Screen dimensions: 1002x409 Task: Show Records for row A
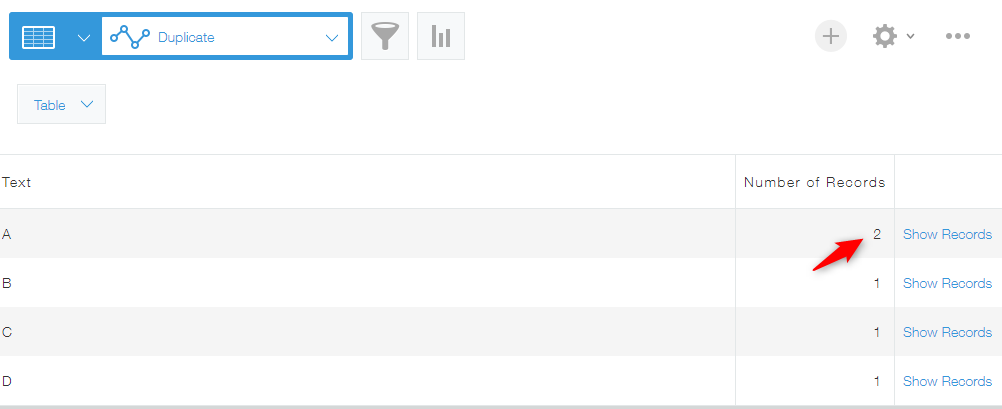point(947,234)
